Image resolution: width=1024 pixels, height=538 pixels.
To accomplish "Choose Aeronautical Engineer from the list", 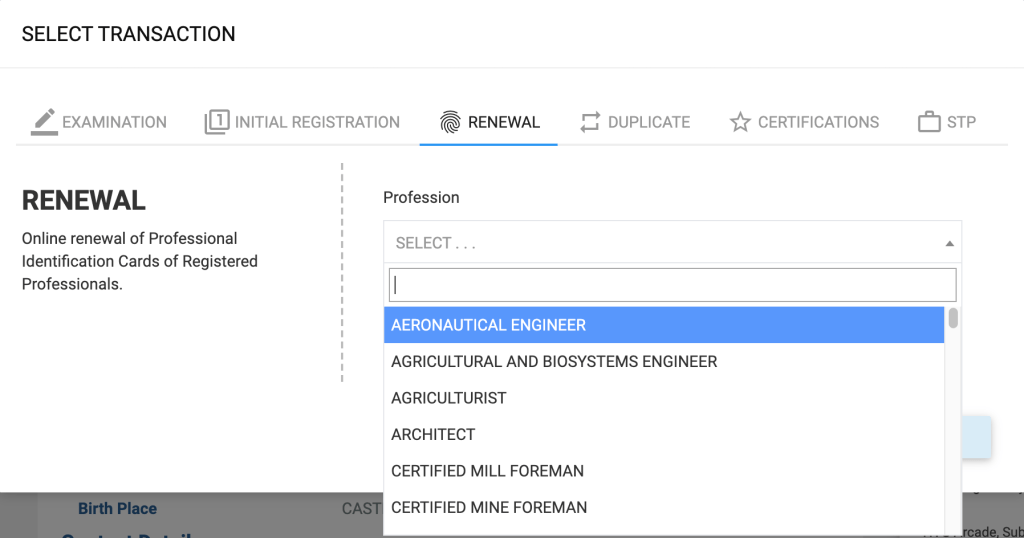I will pos(488,325).
